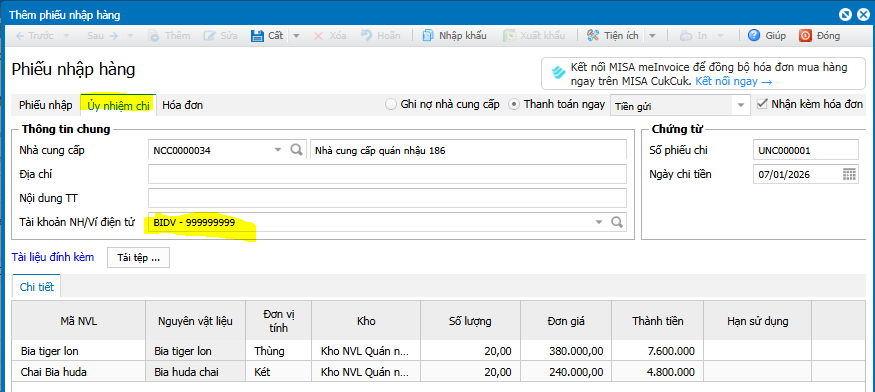Switch to the Phiếu nhập tab
The image size is (875, 392).
click(x=46, y=105)
